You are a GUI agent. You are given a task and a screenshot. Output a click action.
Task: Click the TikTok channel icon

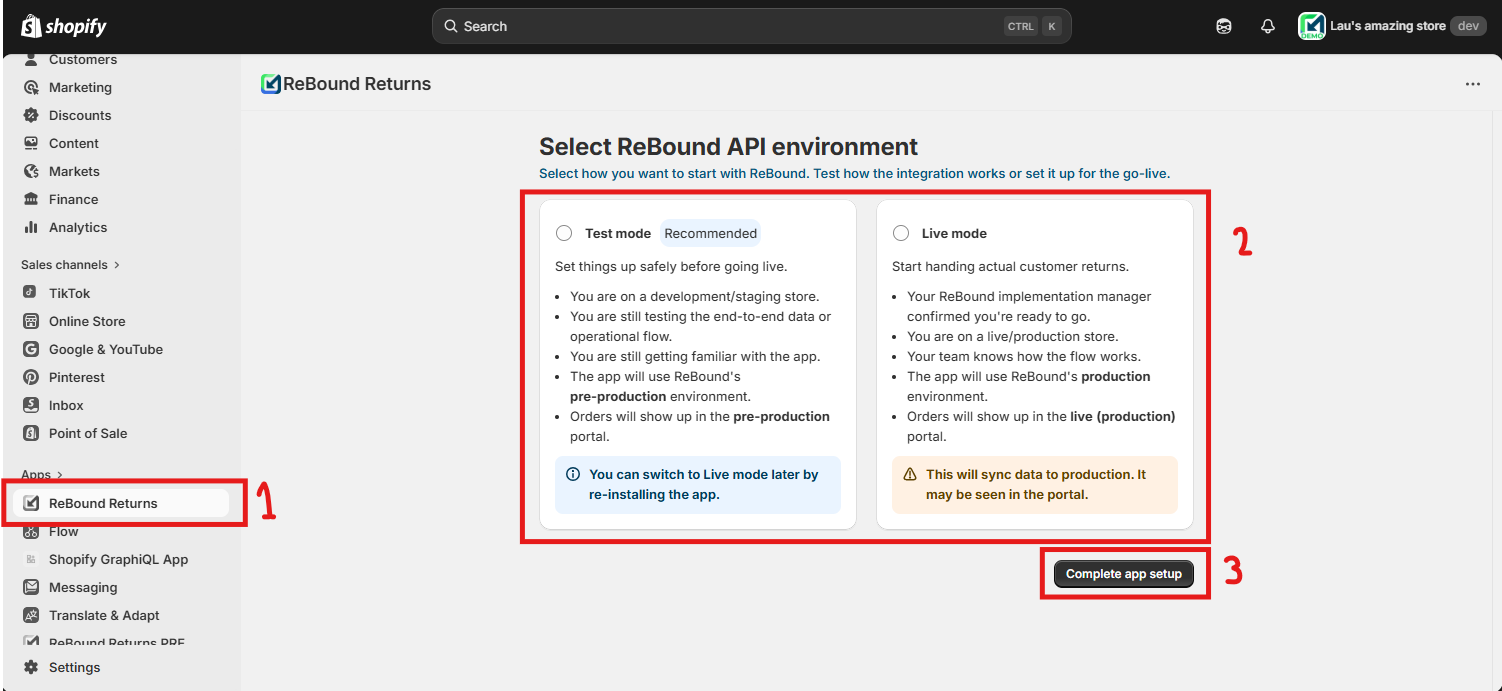[31, 293]
